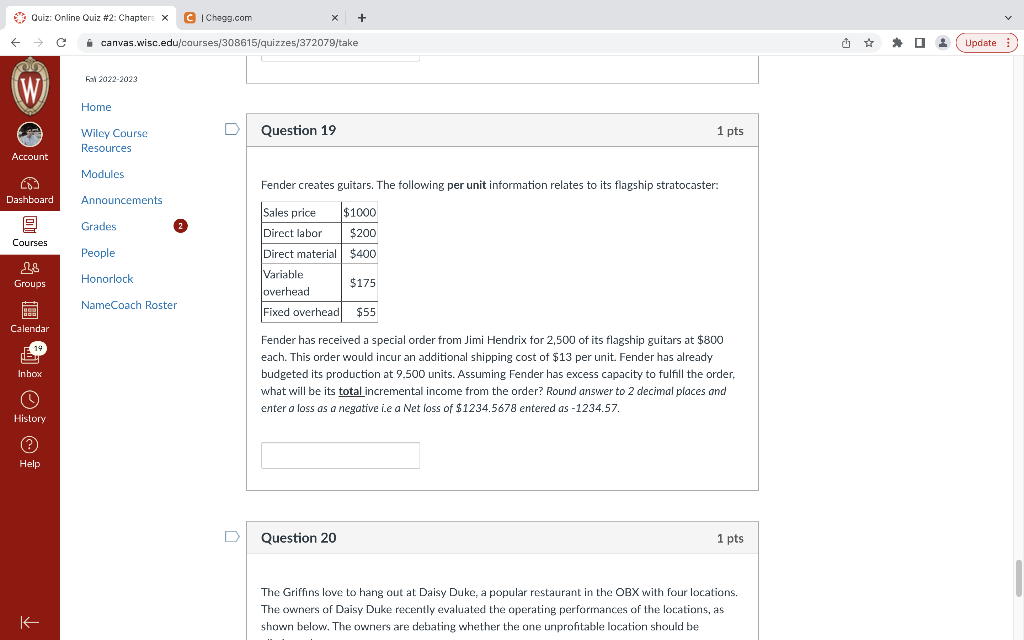Go back using browser back arrow
This screenshot has width=1024, height=640.
(x=16, y=42)
